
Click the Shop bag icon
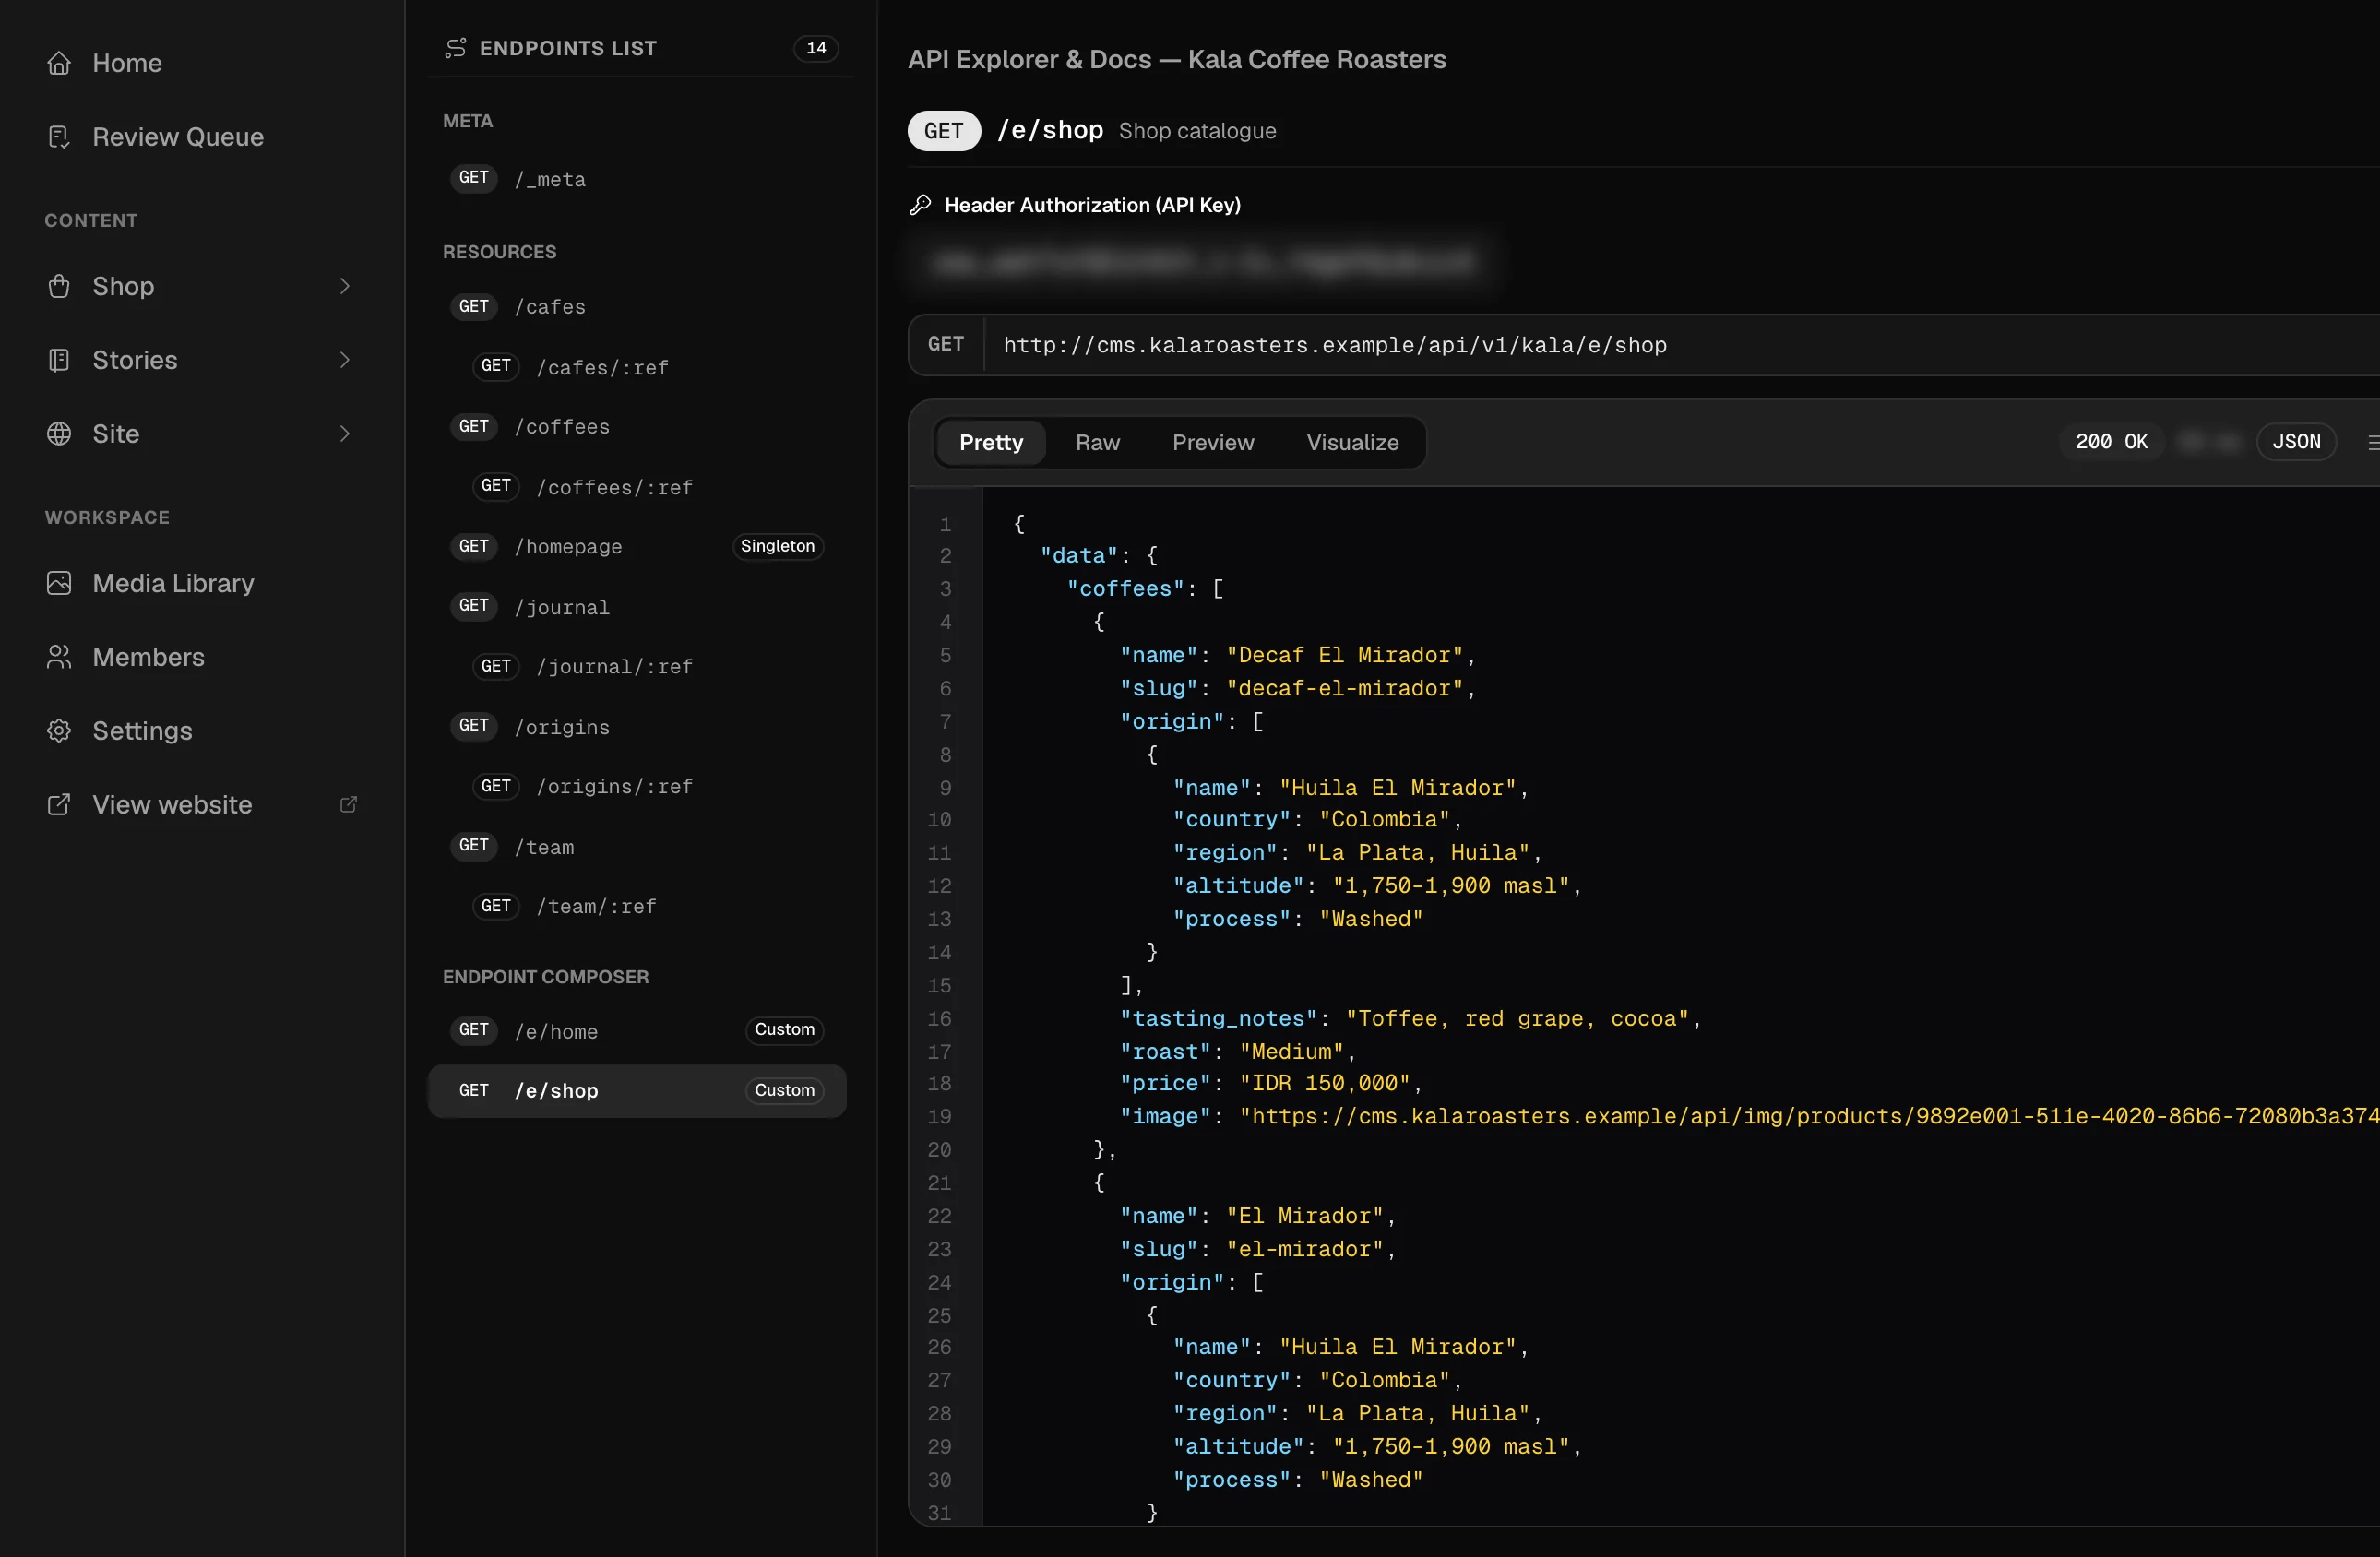59,286
